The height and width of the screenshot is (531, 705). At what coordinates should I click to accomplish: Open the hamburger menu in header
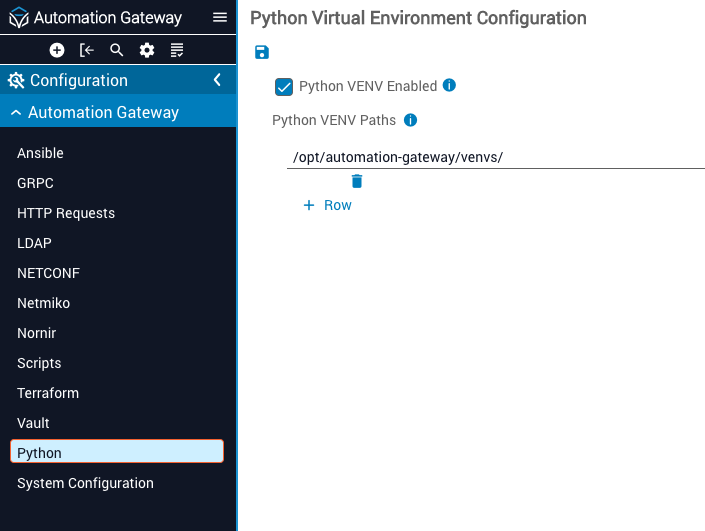click(x=220, y=18)
